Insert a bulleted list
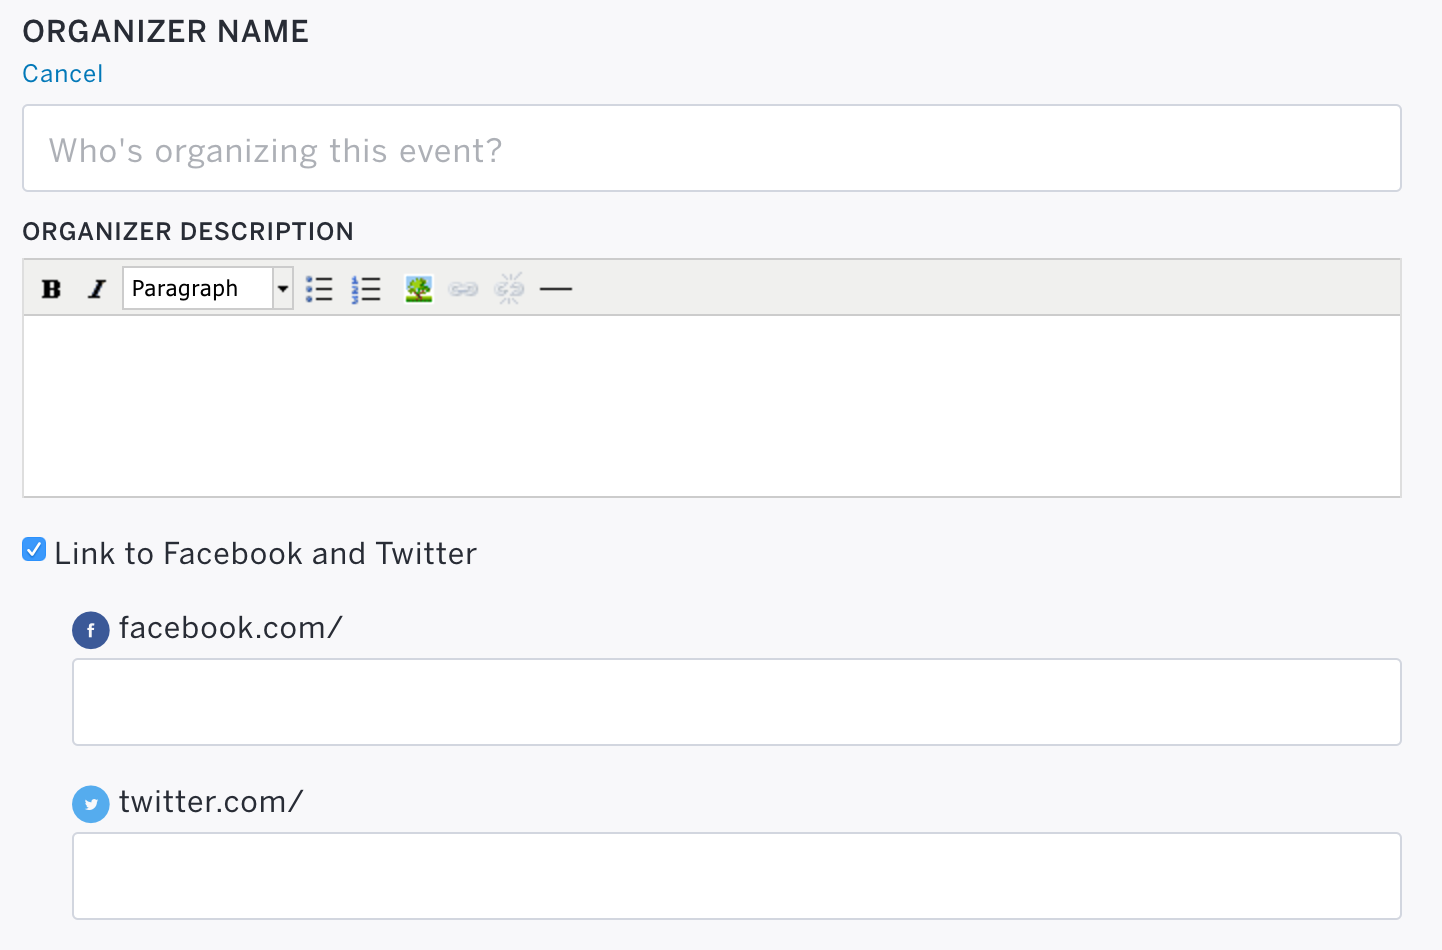Image resolution: width=1442 pixels, height=950 pixels. (x=320, y=289)
